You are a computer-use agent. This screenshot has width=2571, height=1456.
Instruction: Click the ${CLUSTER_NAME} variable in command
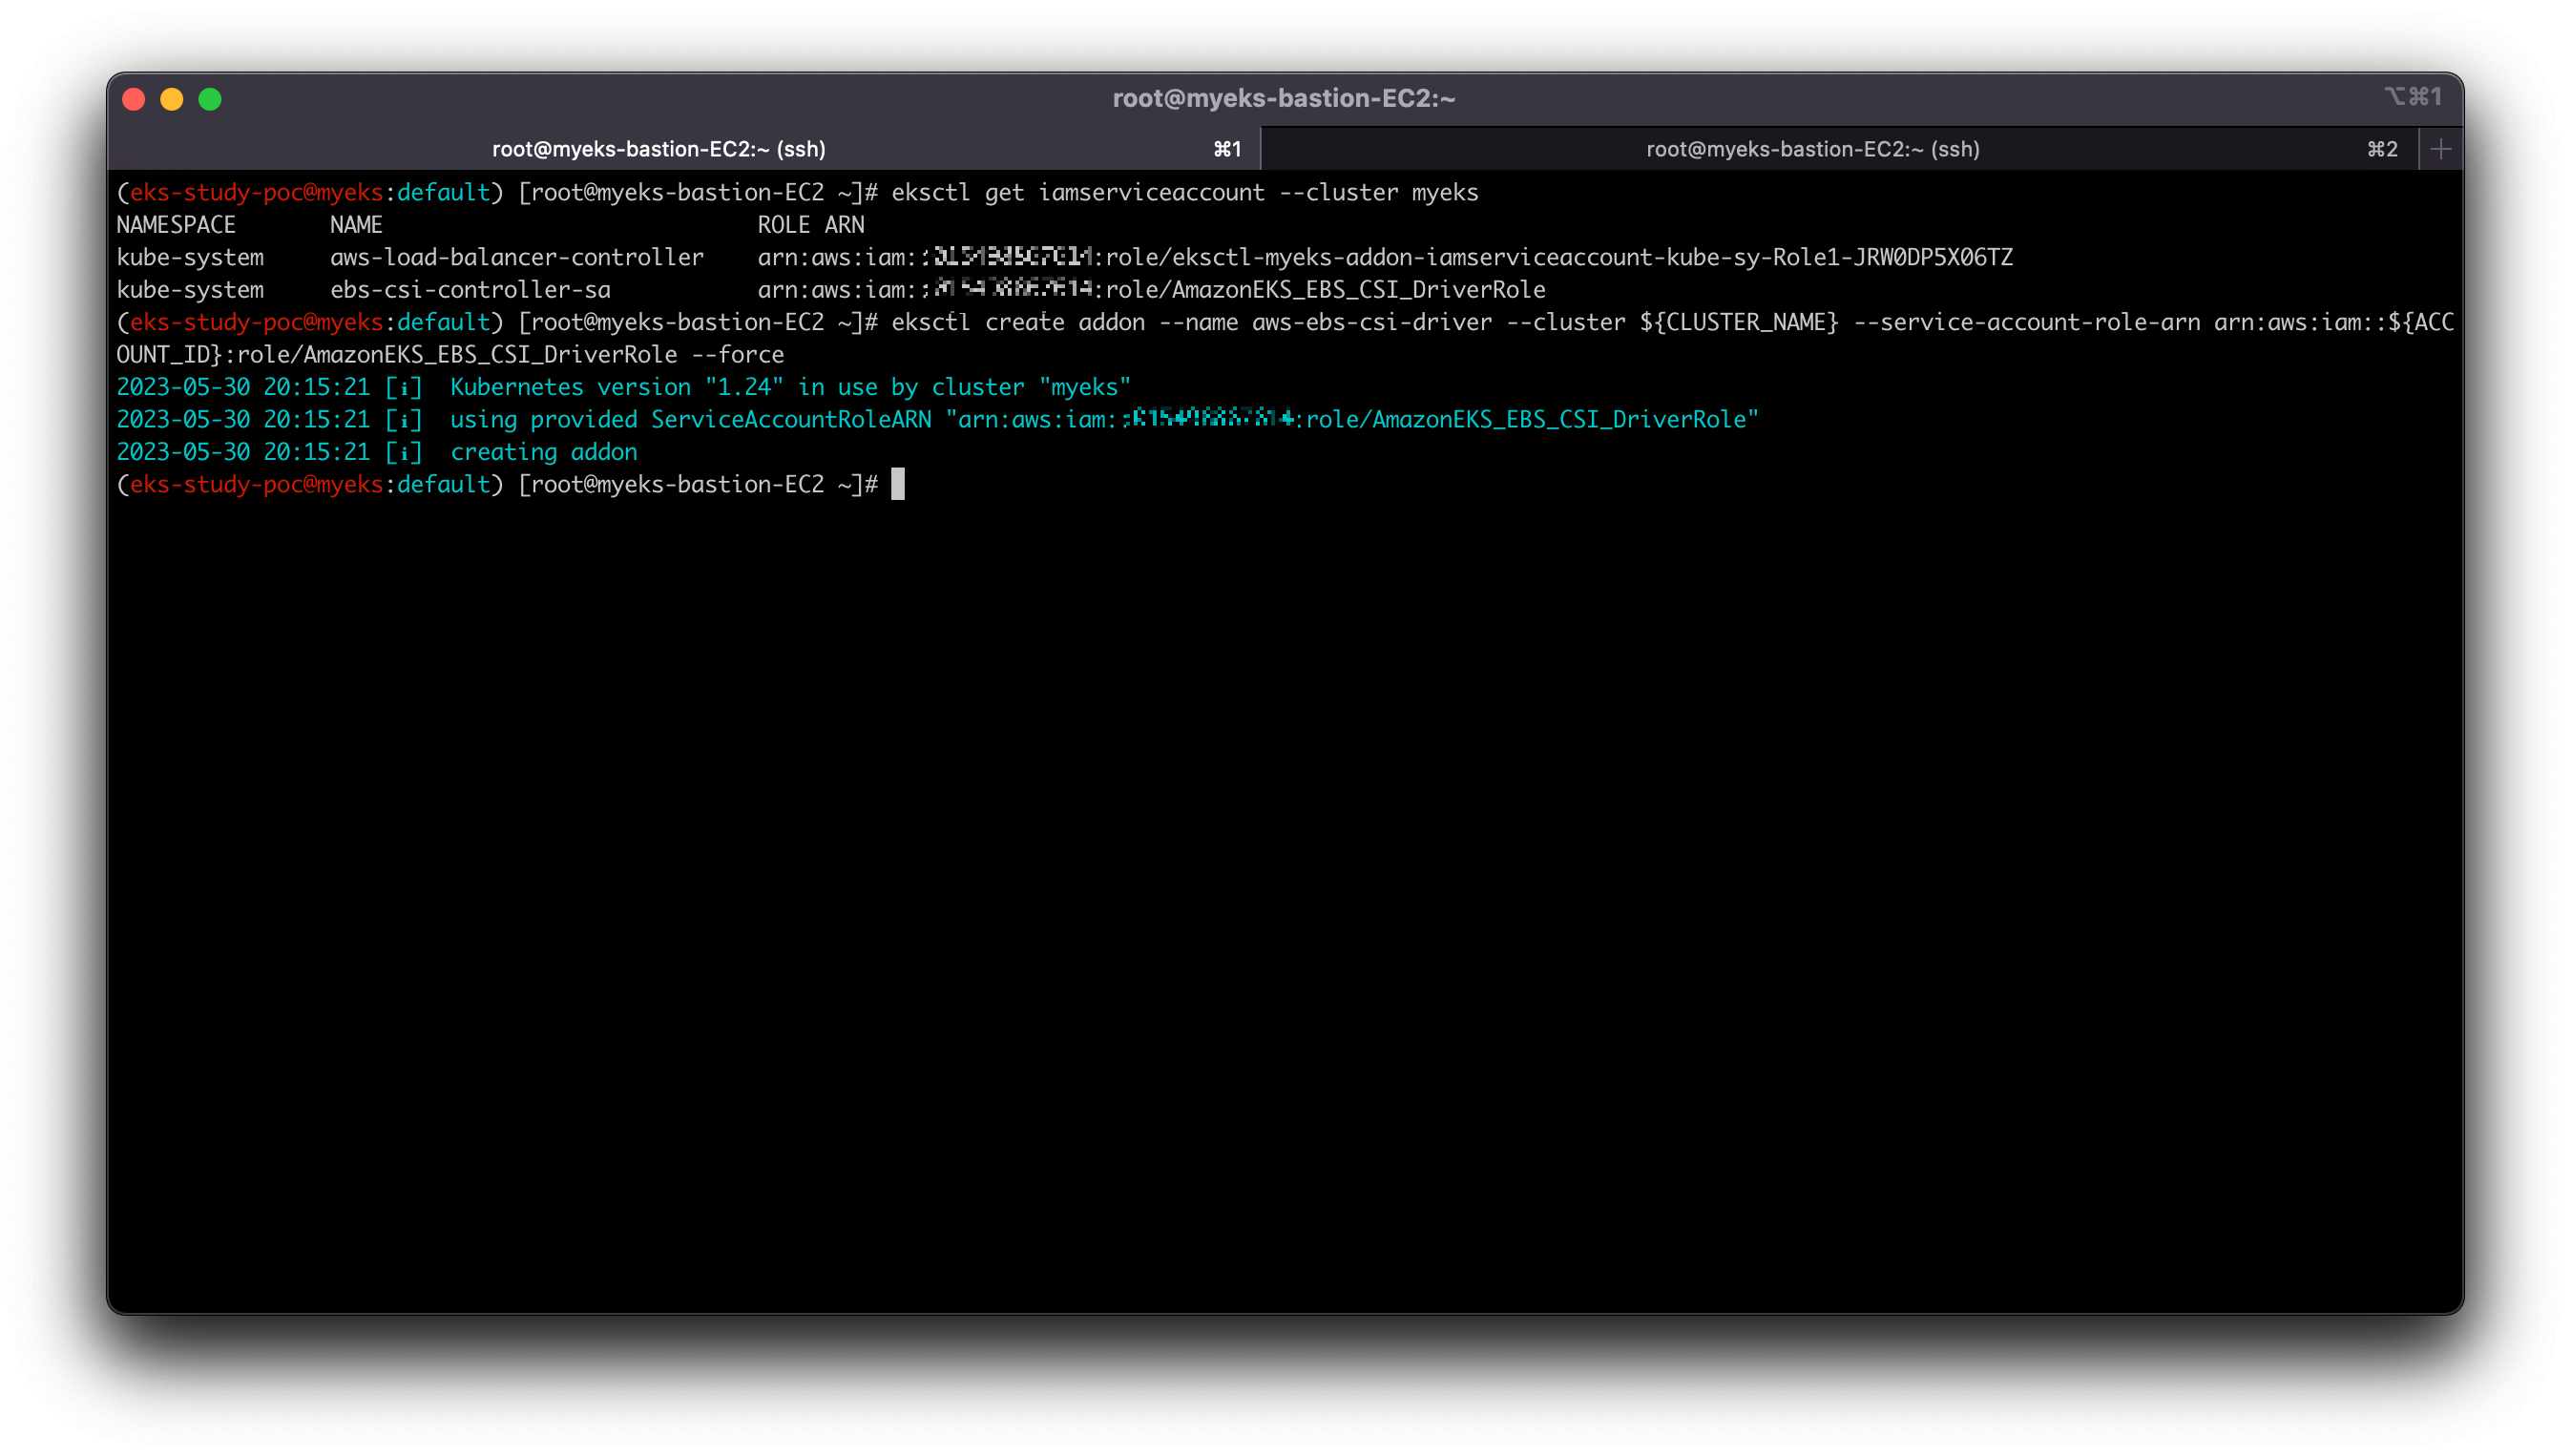pyautogui.click(x=1738, y=322)
